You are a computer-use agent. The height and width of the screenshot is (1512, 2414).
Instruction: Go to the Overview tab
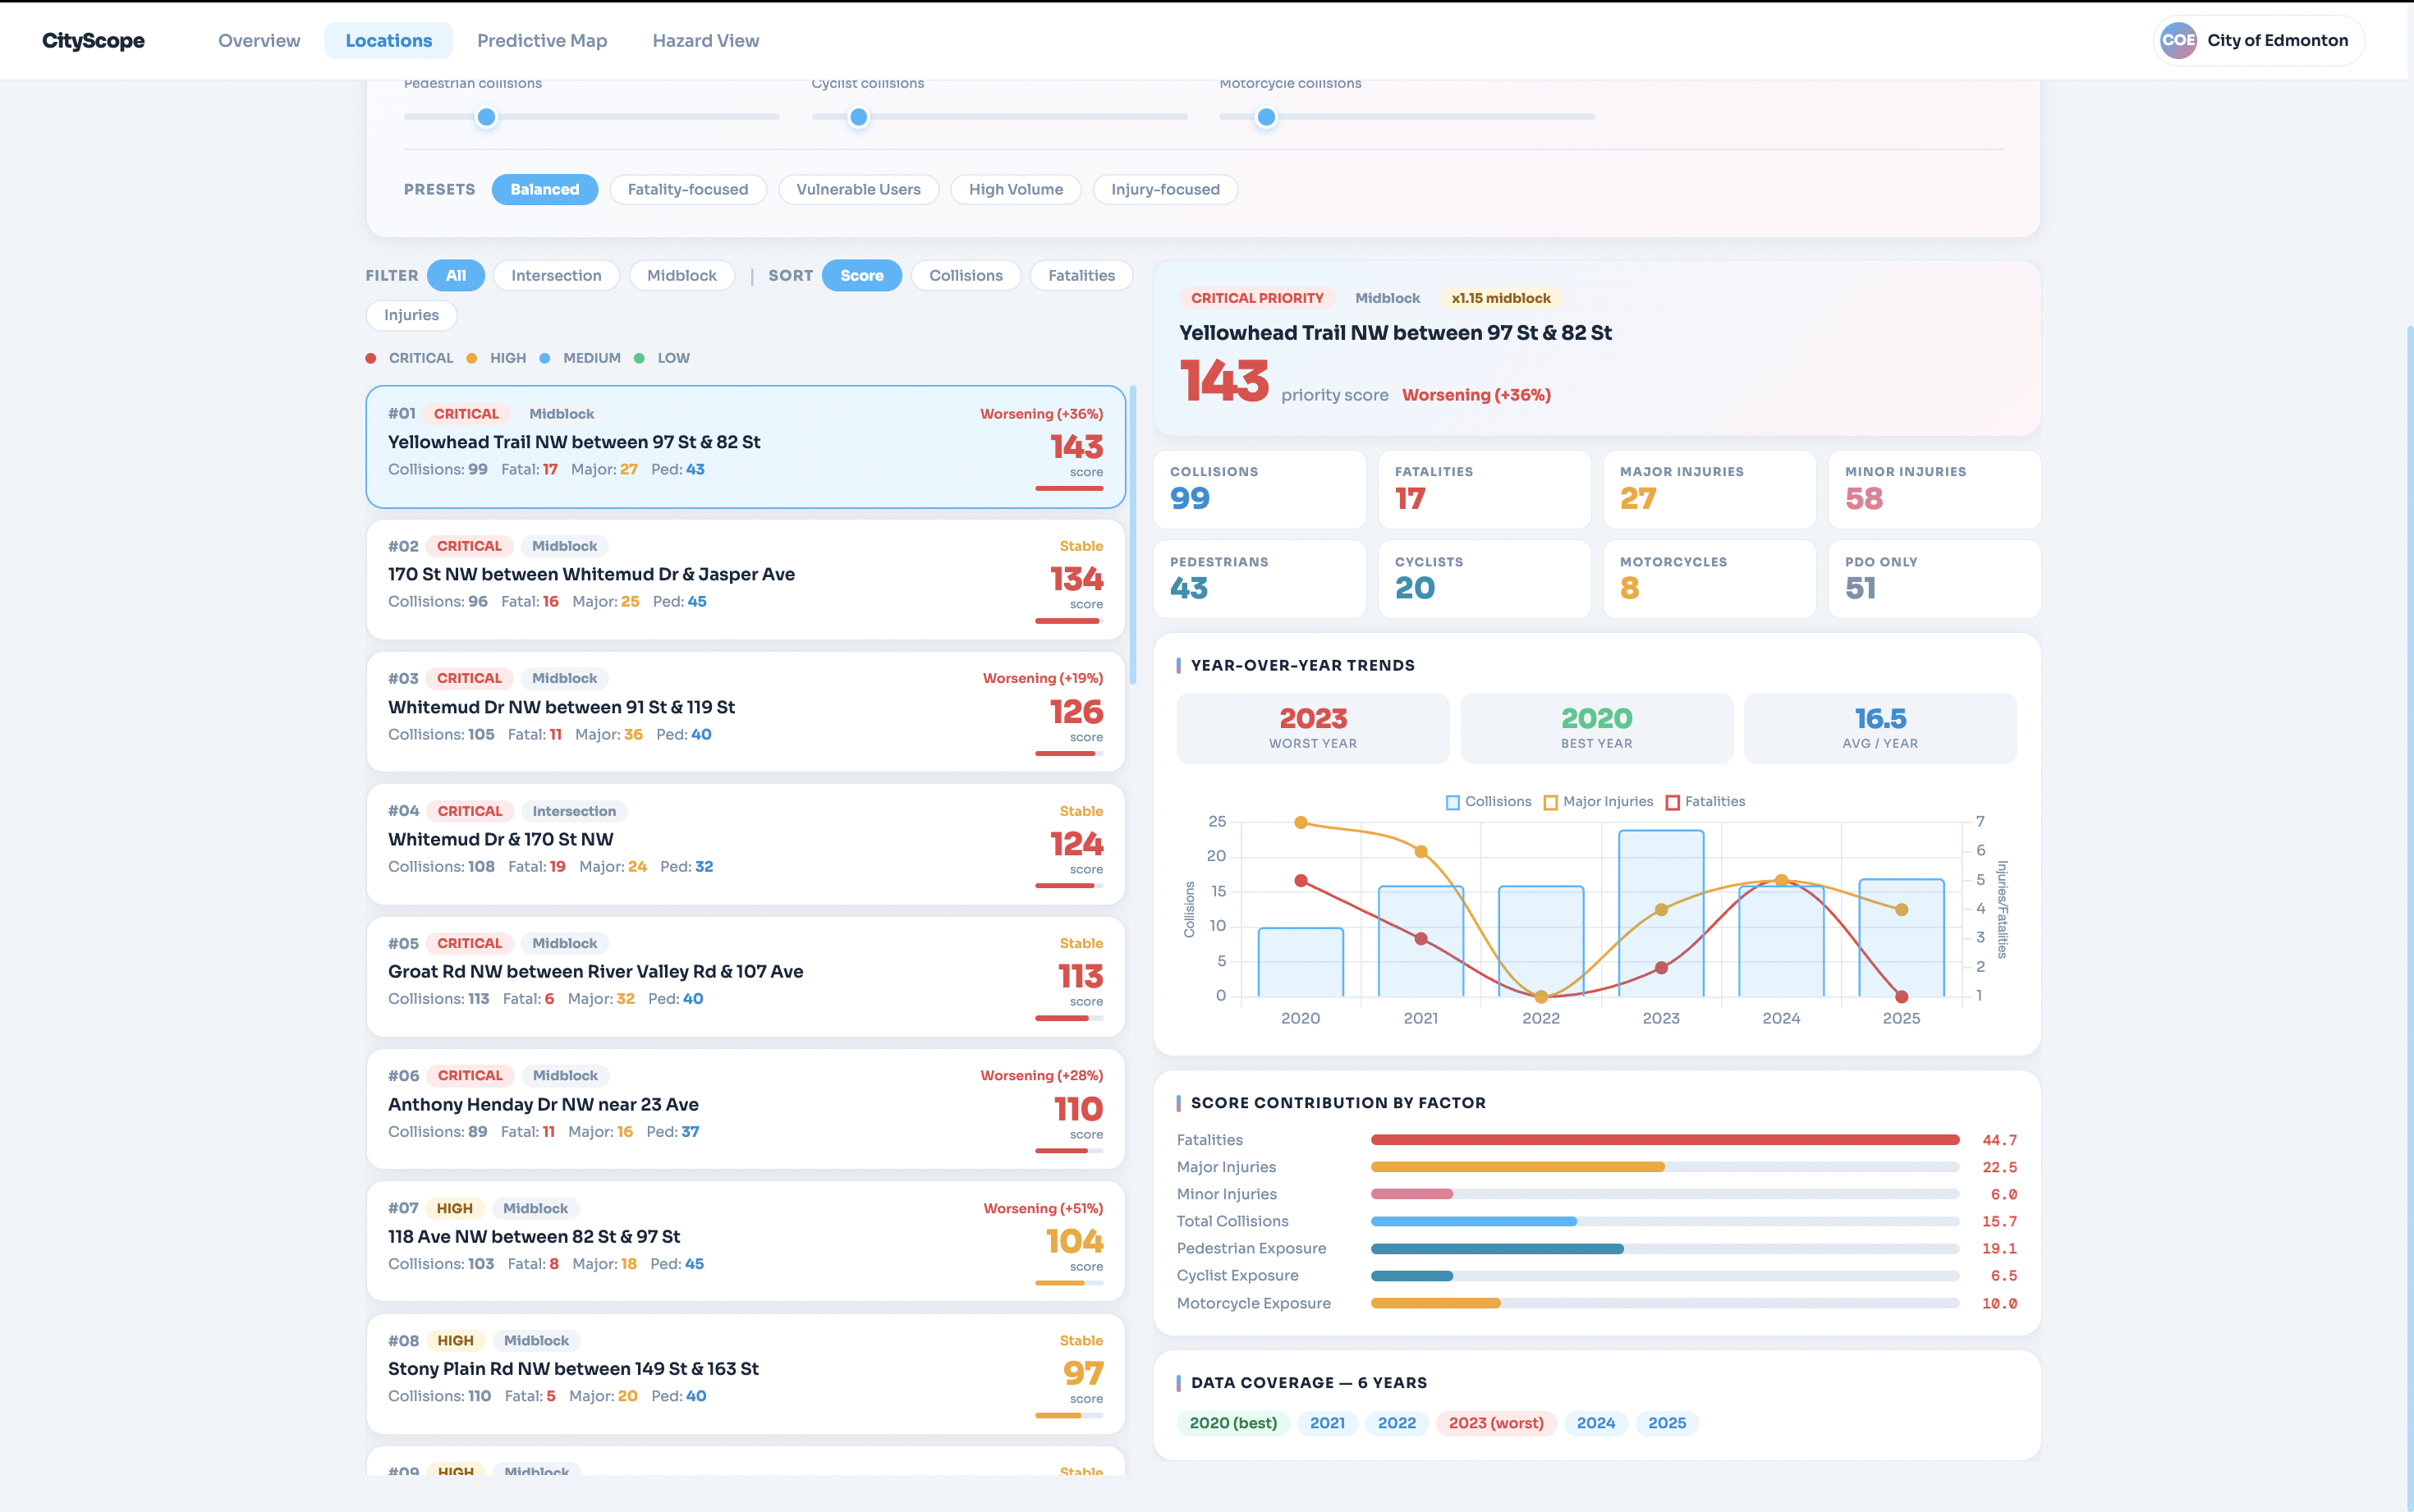click(259, 41)
